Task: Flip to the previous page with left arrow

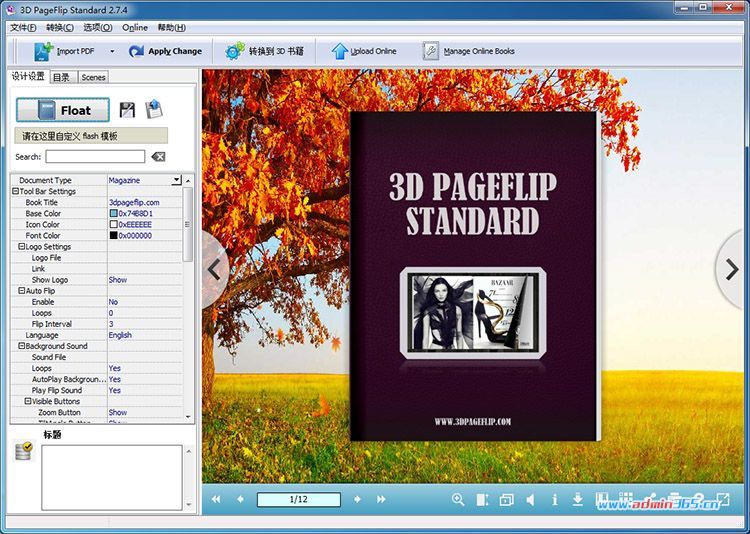Action: pos(214,269)
